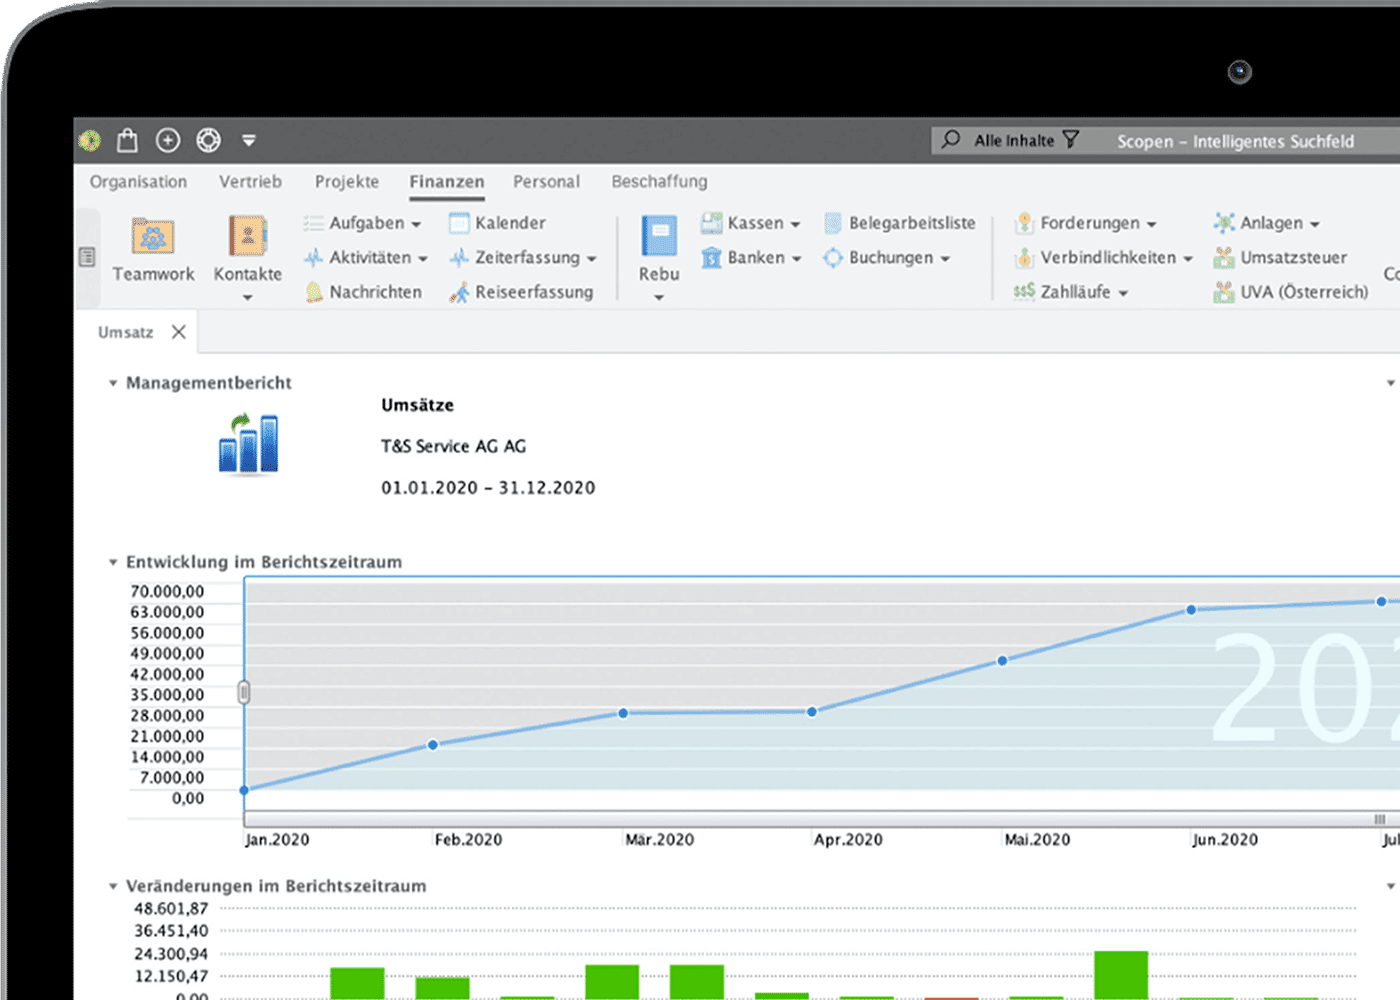Switch to the Projekte tab
1400x1000 pixels.
[347, 181]
